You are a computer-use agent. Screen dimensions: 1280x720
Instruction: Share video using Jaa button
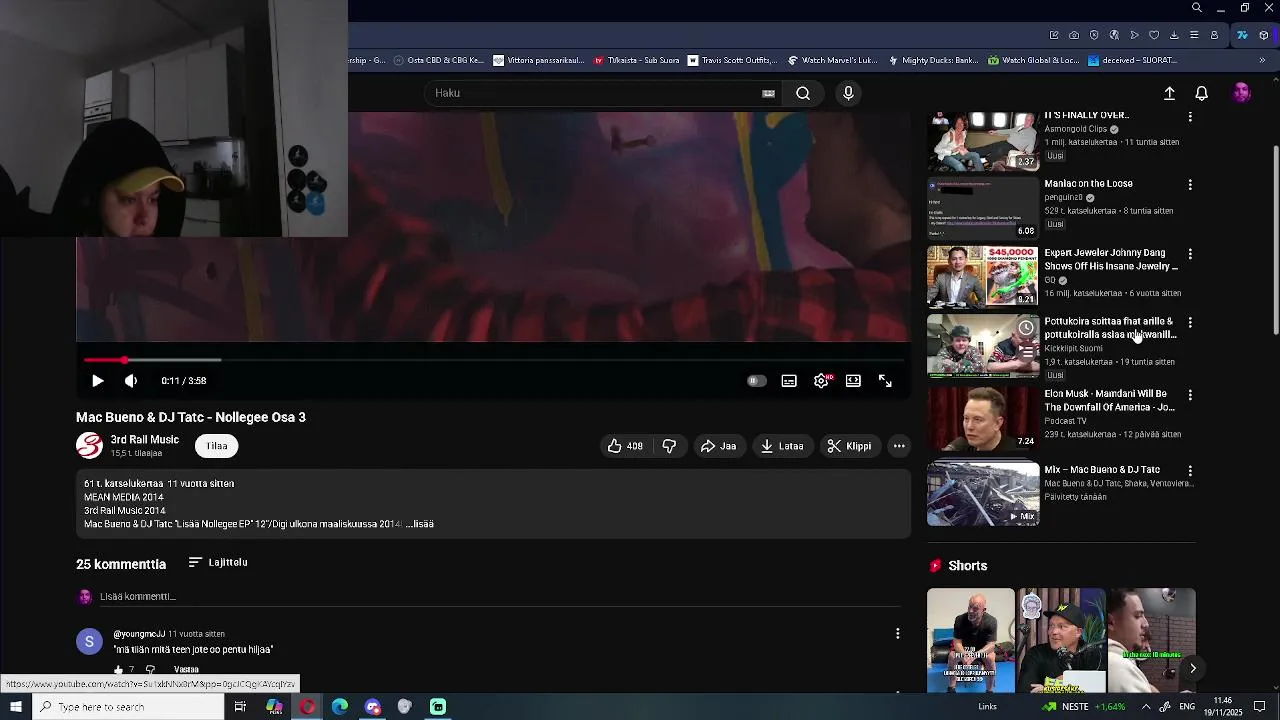click(718, 446)
